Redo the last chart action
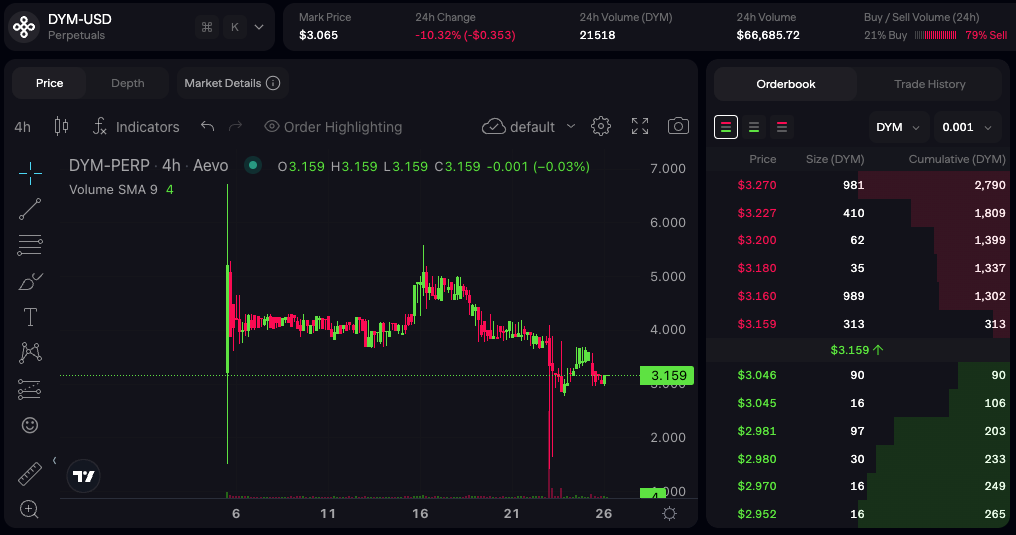This screenshot has width=1016, height=535. (235, 126)
